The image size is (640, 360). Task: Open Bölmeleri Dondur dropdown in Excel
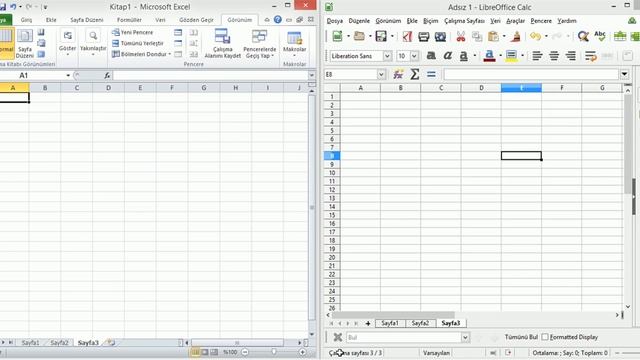click(141, 54)
